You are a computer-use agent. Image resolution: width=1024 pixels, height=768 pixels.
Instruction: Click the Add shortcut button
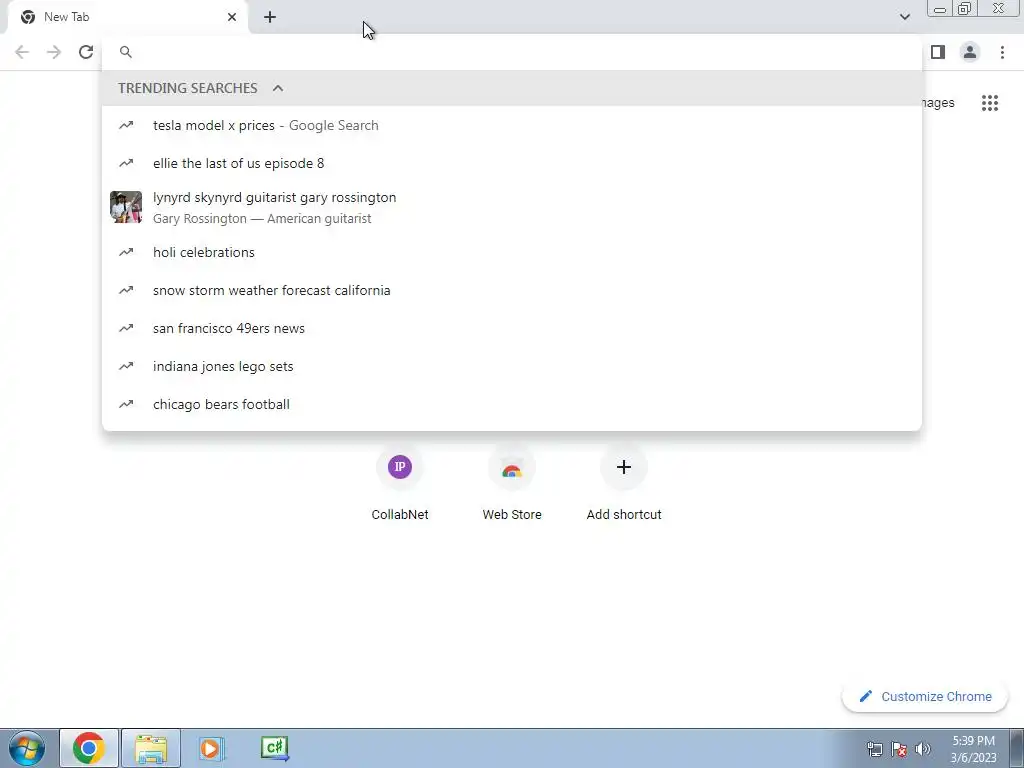coord(624,485)
